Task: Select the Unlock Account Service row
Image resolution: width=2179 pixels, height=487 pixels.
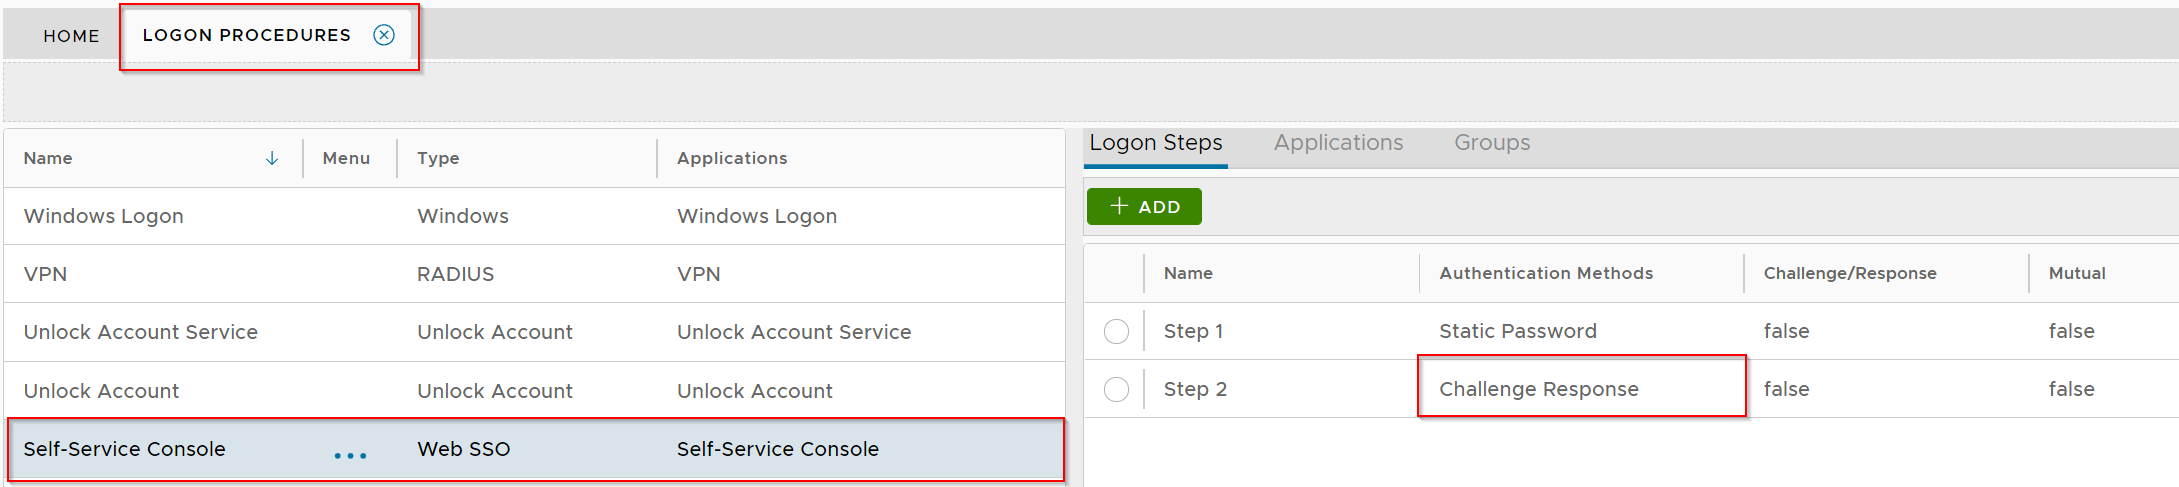Action: (141, 332)
